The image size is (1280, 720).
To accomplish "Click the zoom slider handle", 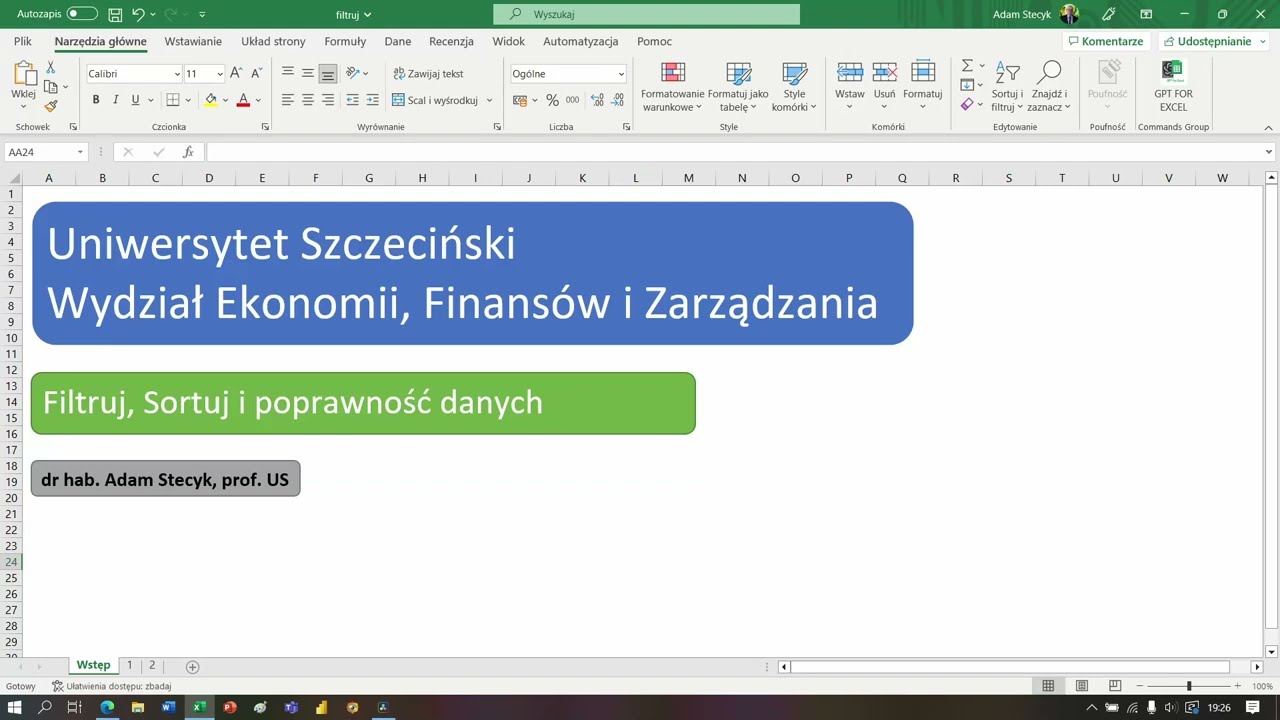I will (1189, 686).
